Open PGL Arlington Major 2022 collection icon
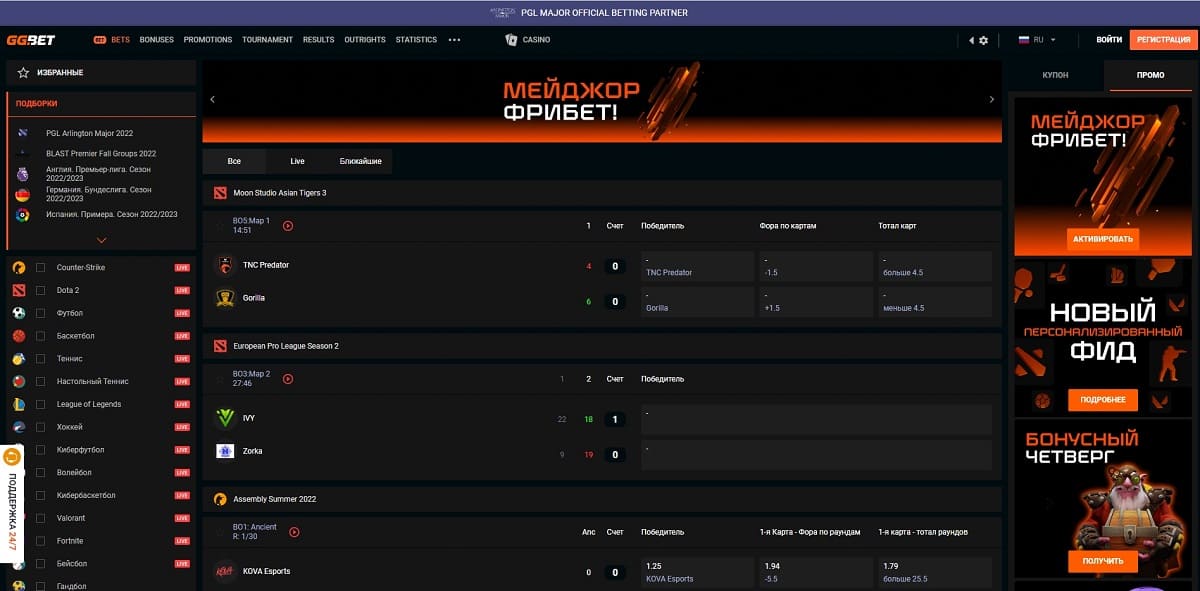The width and height of the screenshot is (1200, 591). pos(23,133)
